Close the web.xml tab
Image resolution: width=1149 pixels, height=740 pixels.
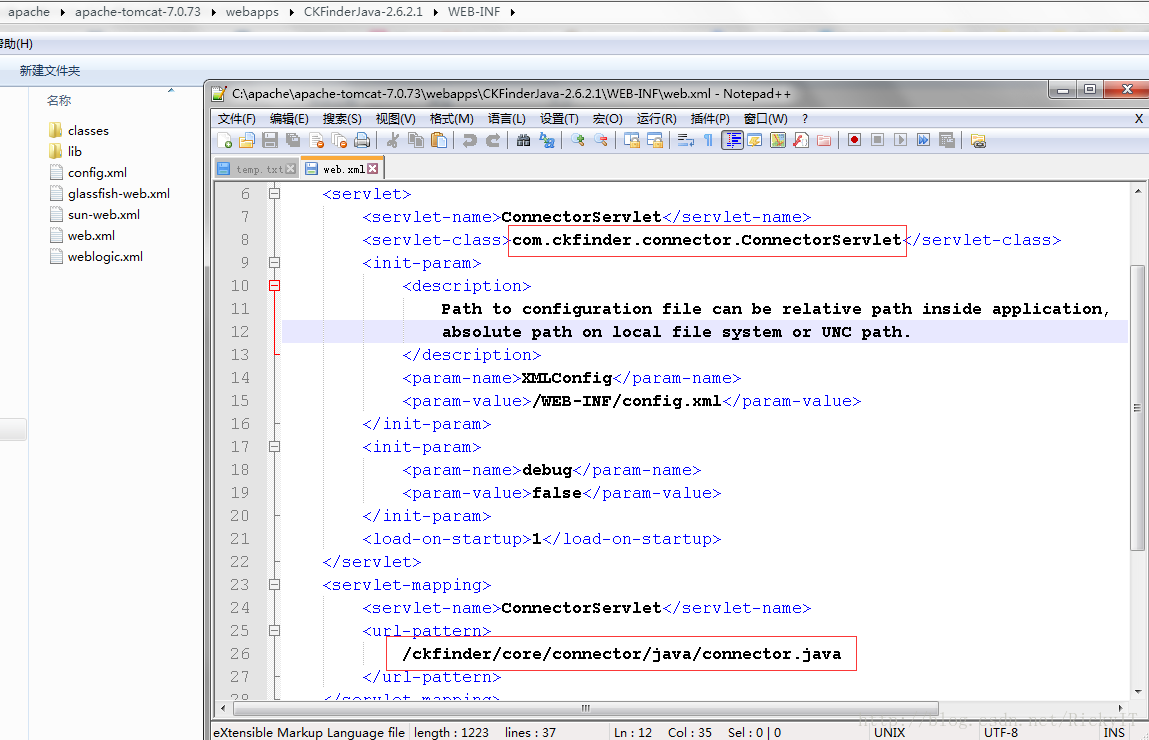point(373,169)
